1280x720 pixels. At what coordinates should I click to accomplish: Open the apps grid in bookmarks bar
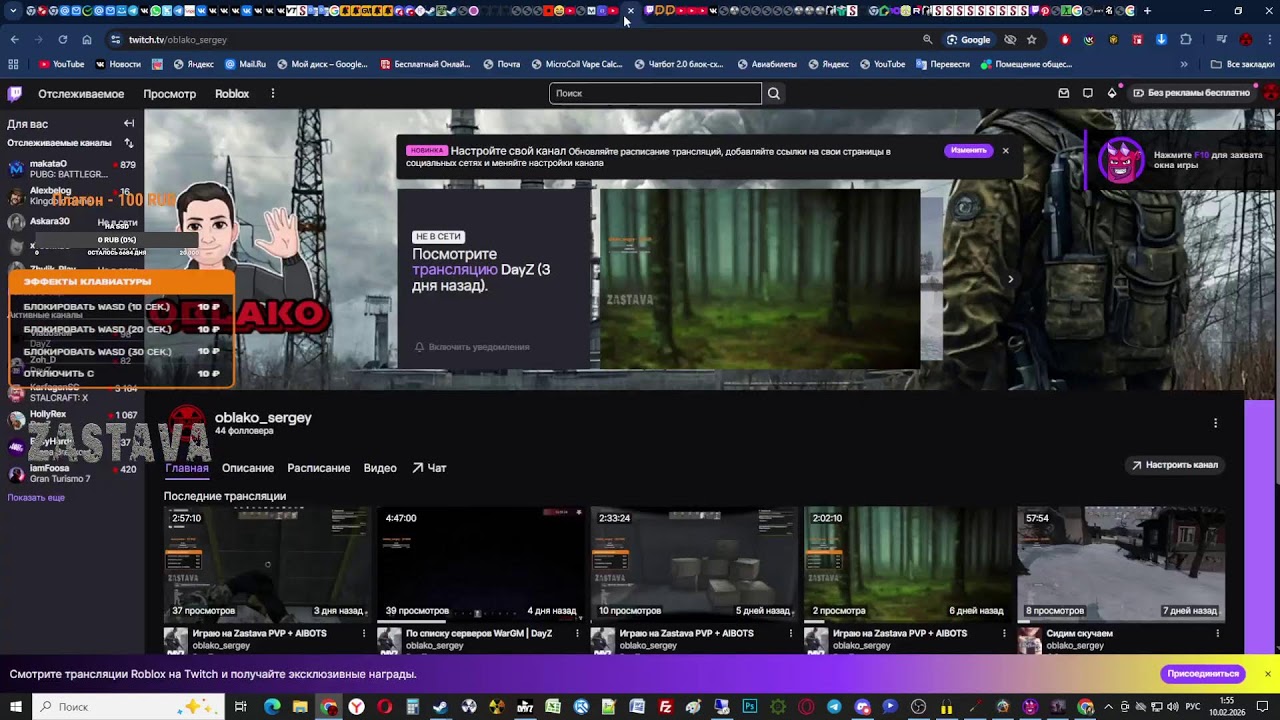[x=13, y=64]
